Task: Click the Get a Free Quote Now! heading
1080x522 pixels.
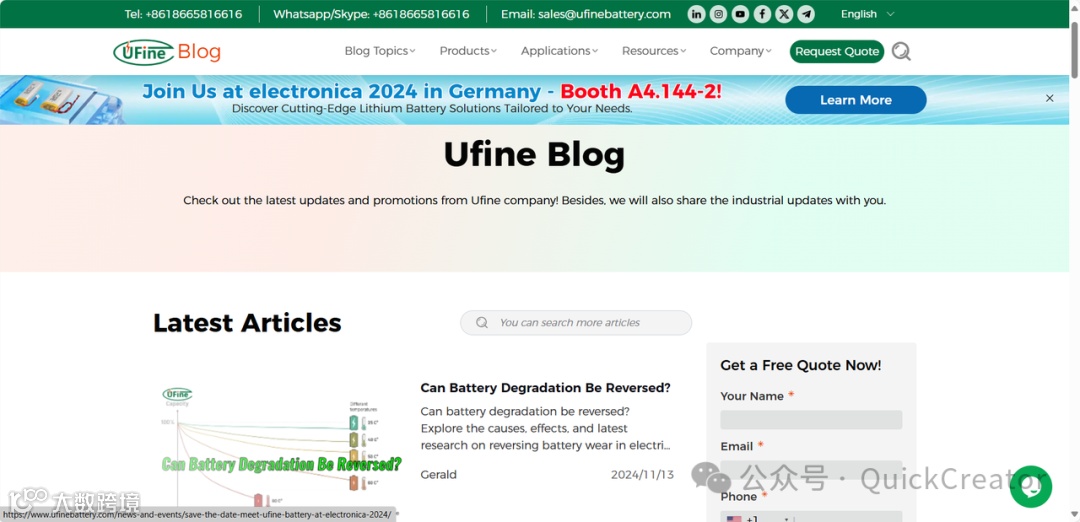Action: click(800, 366)
